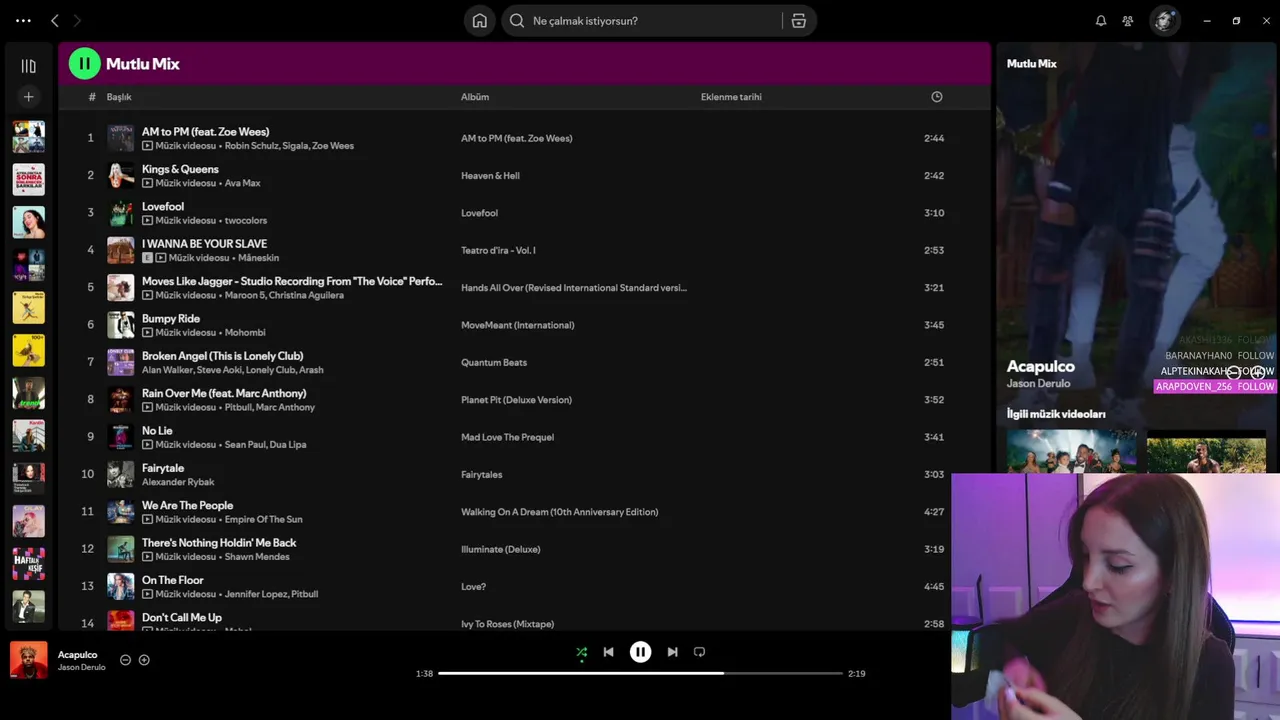Sort by the duration clock icon
The width and height of the screenshot is (1280, 720).
click(937, 97)
